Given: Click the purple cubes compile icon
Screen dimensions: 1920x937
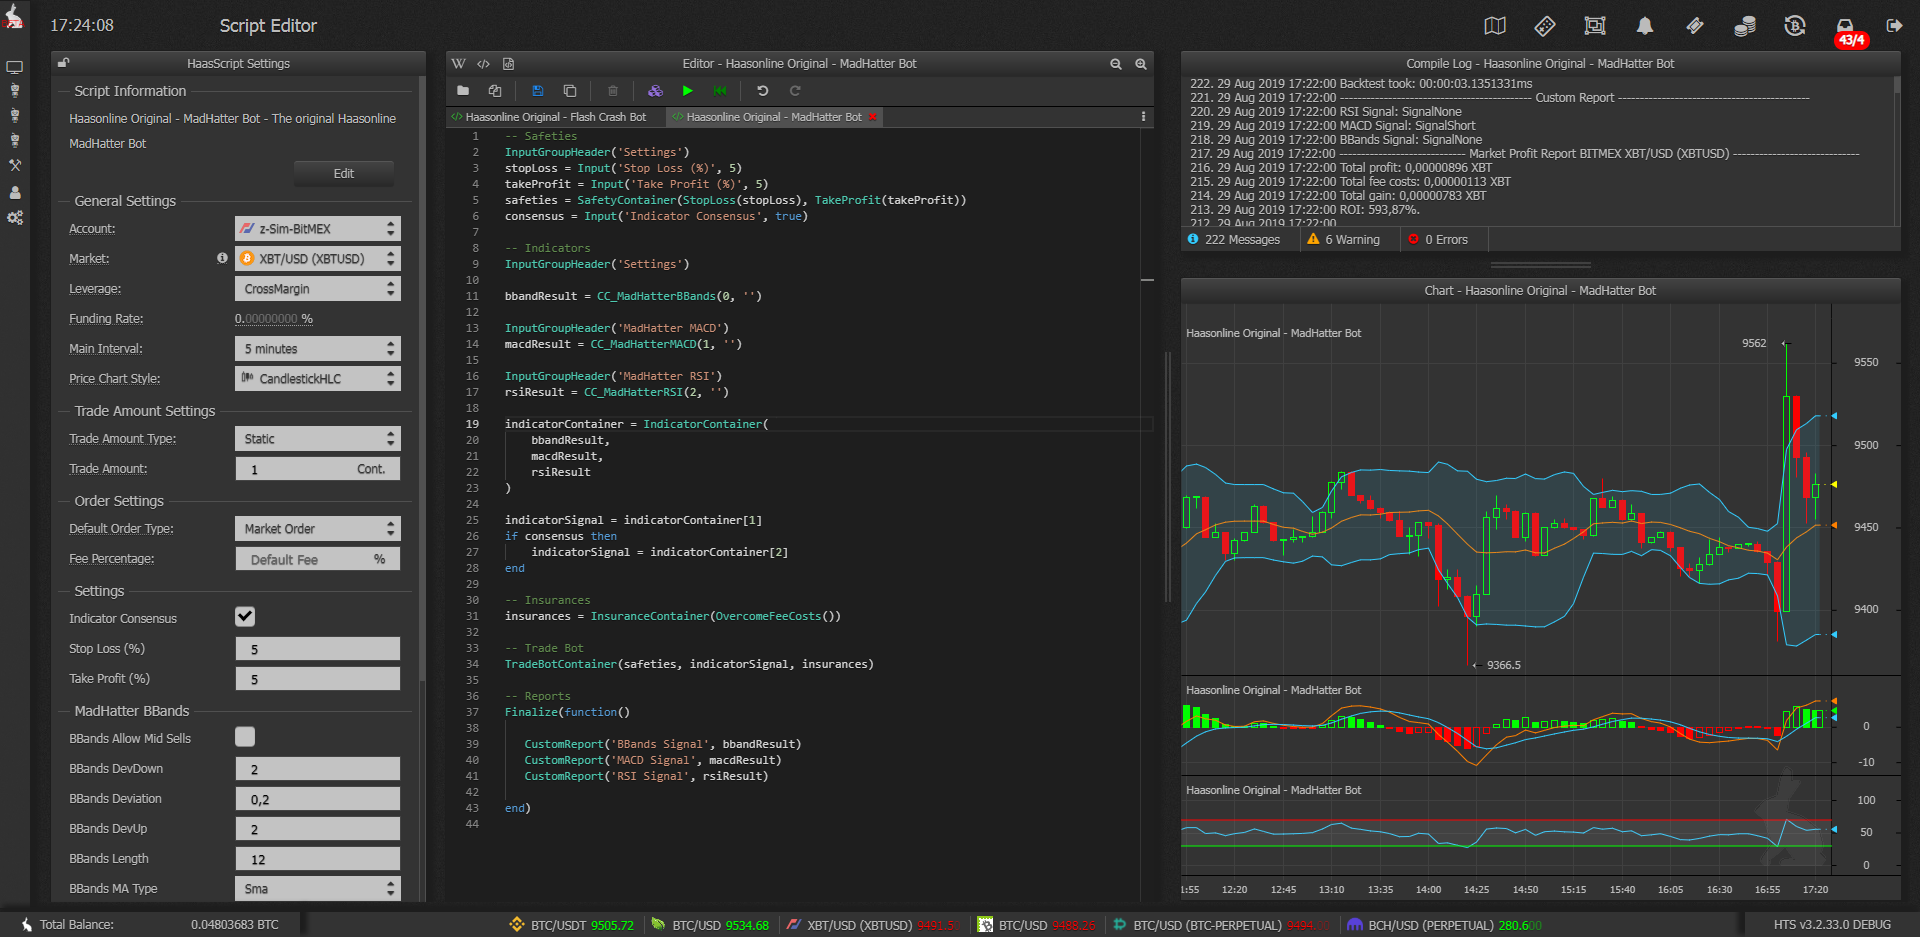Looking at the screenshot, I should pyautogui.click(x=655, y=91).
